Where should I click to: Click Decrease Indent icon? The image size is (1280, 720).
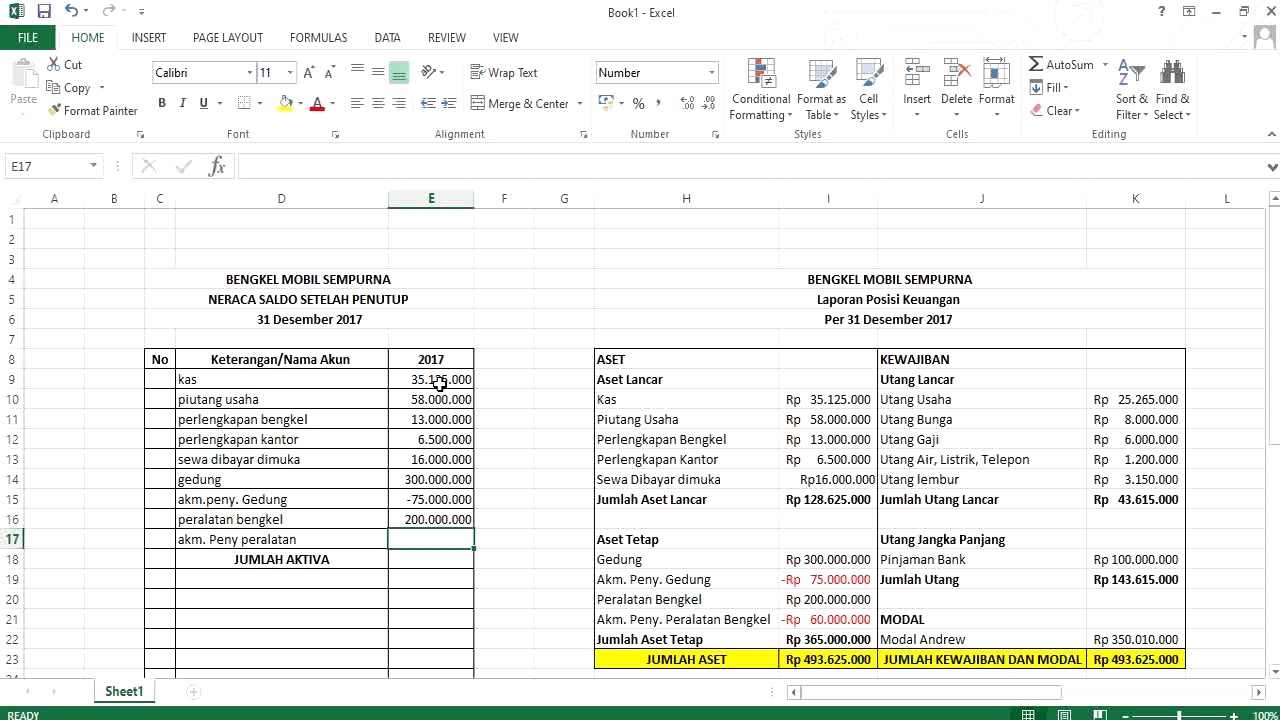428,103
